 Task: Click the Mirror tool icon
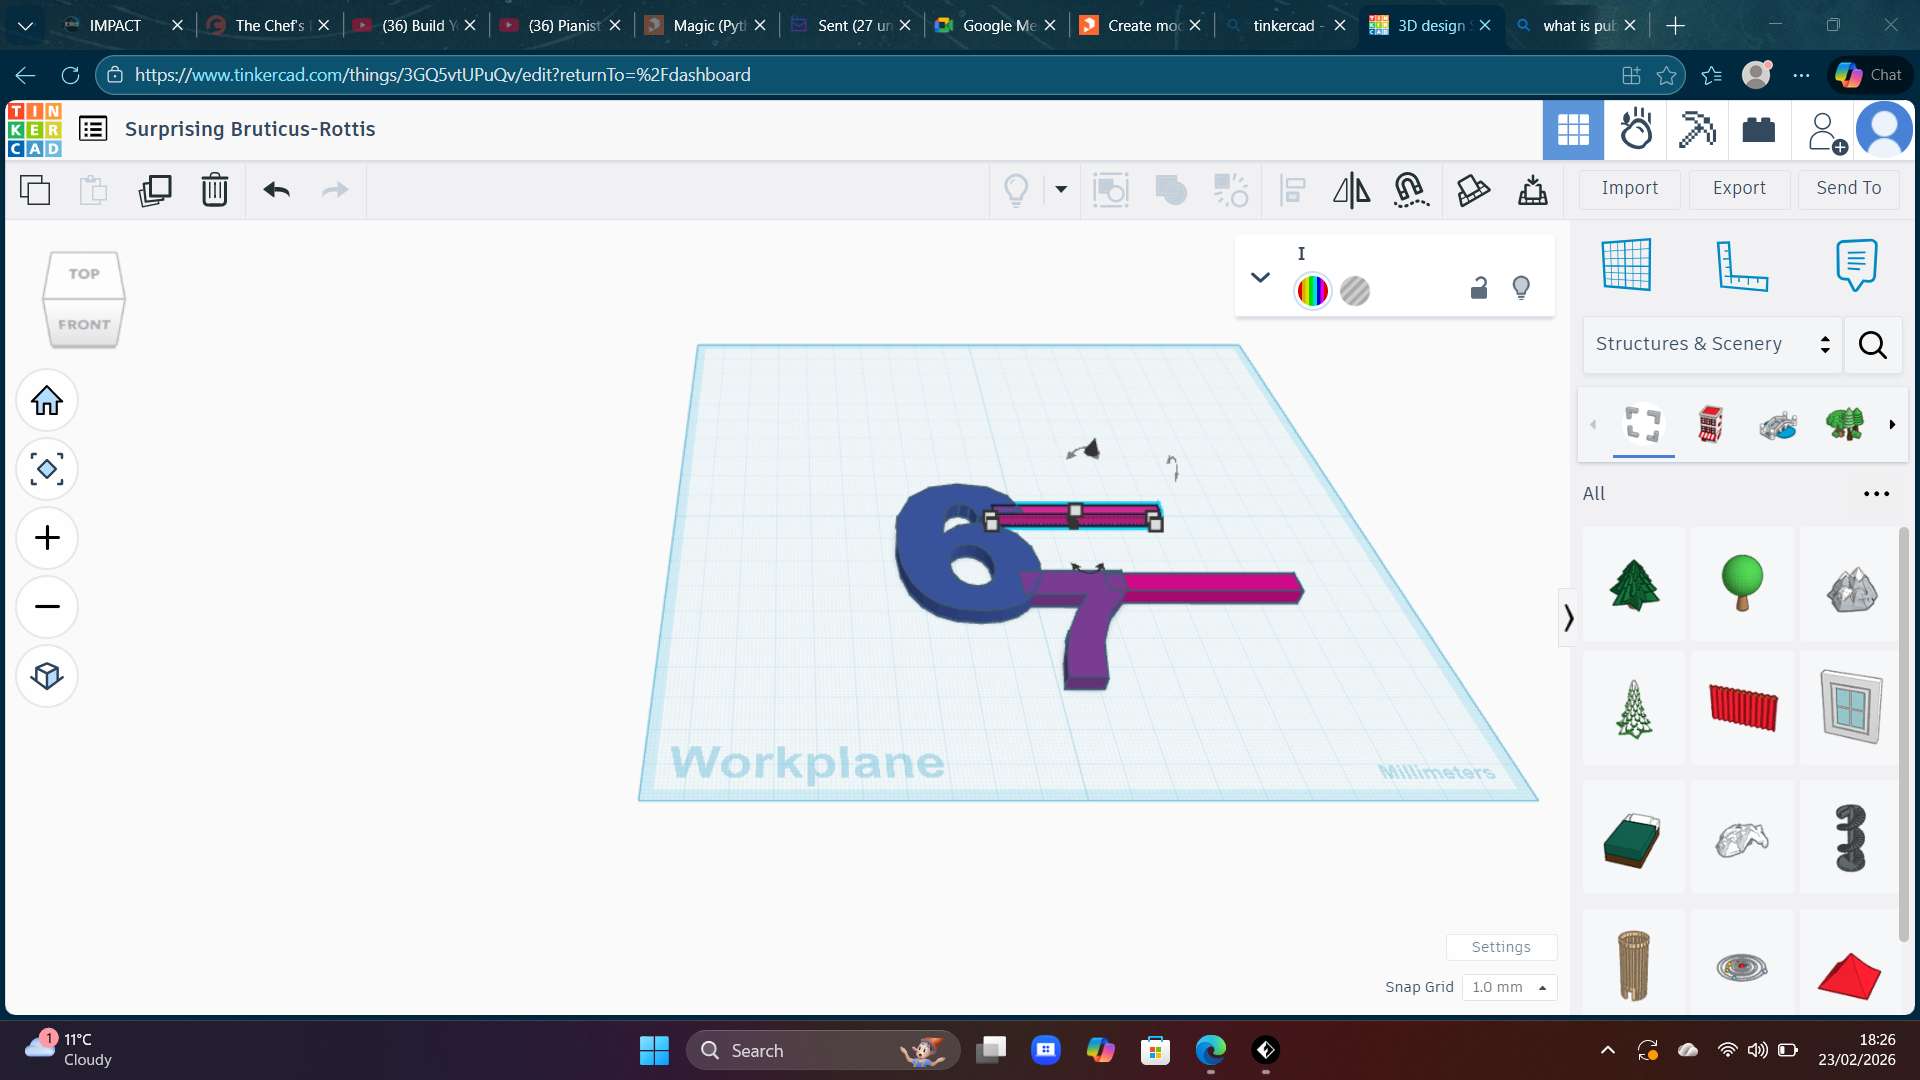(1351, 189)
